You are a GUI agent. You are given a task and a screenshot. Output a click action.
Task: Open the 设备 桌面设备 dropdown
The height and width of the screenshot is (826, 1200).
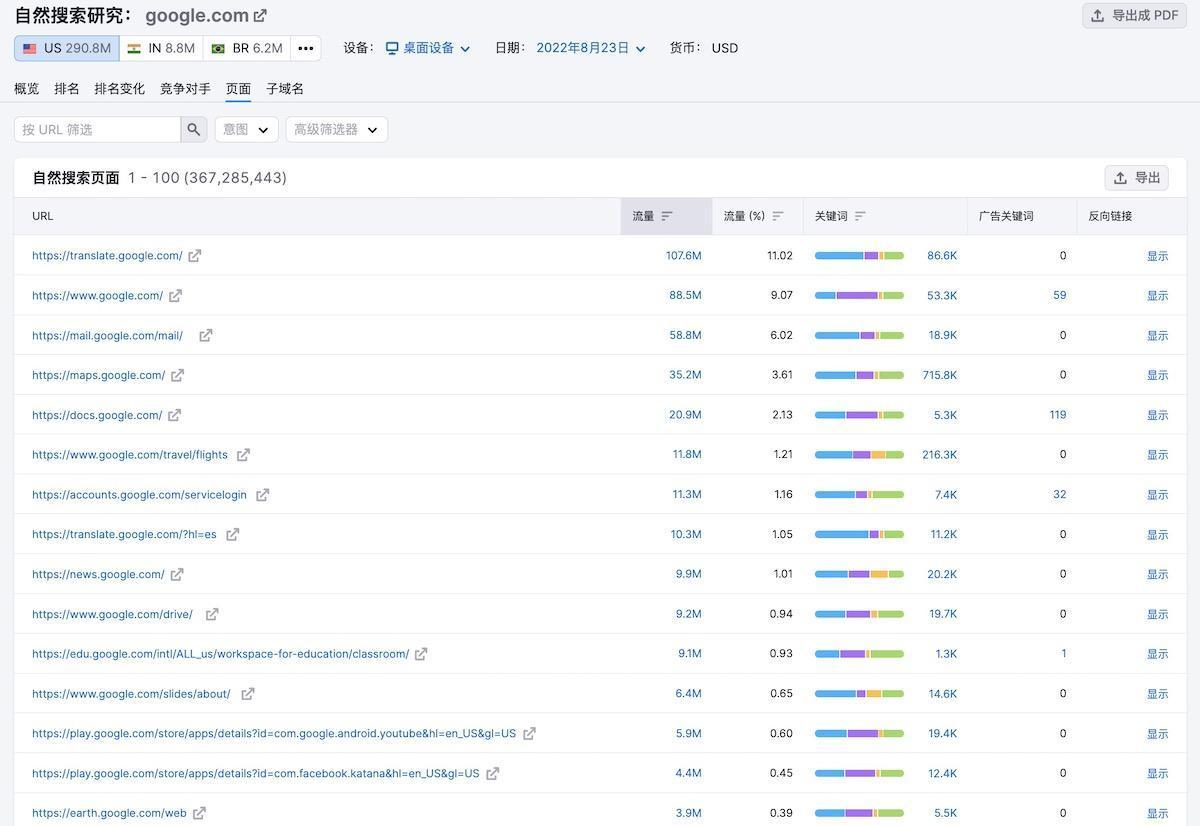[428, 48]
